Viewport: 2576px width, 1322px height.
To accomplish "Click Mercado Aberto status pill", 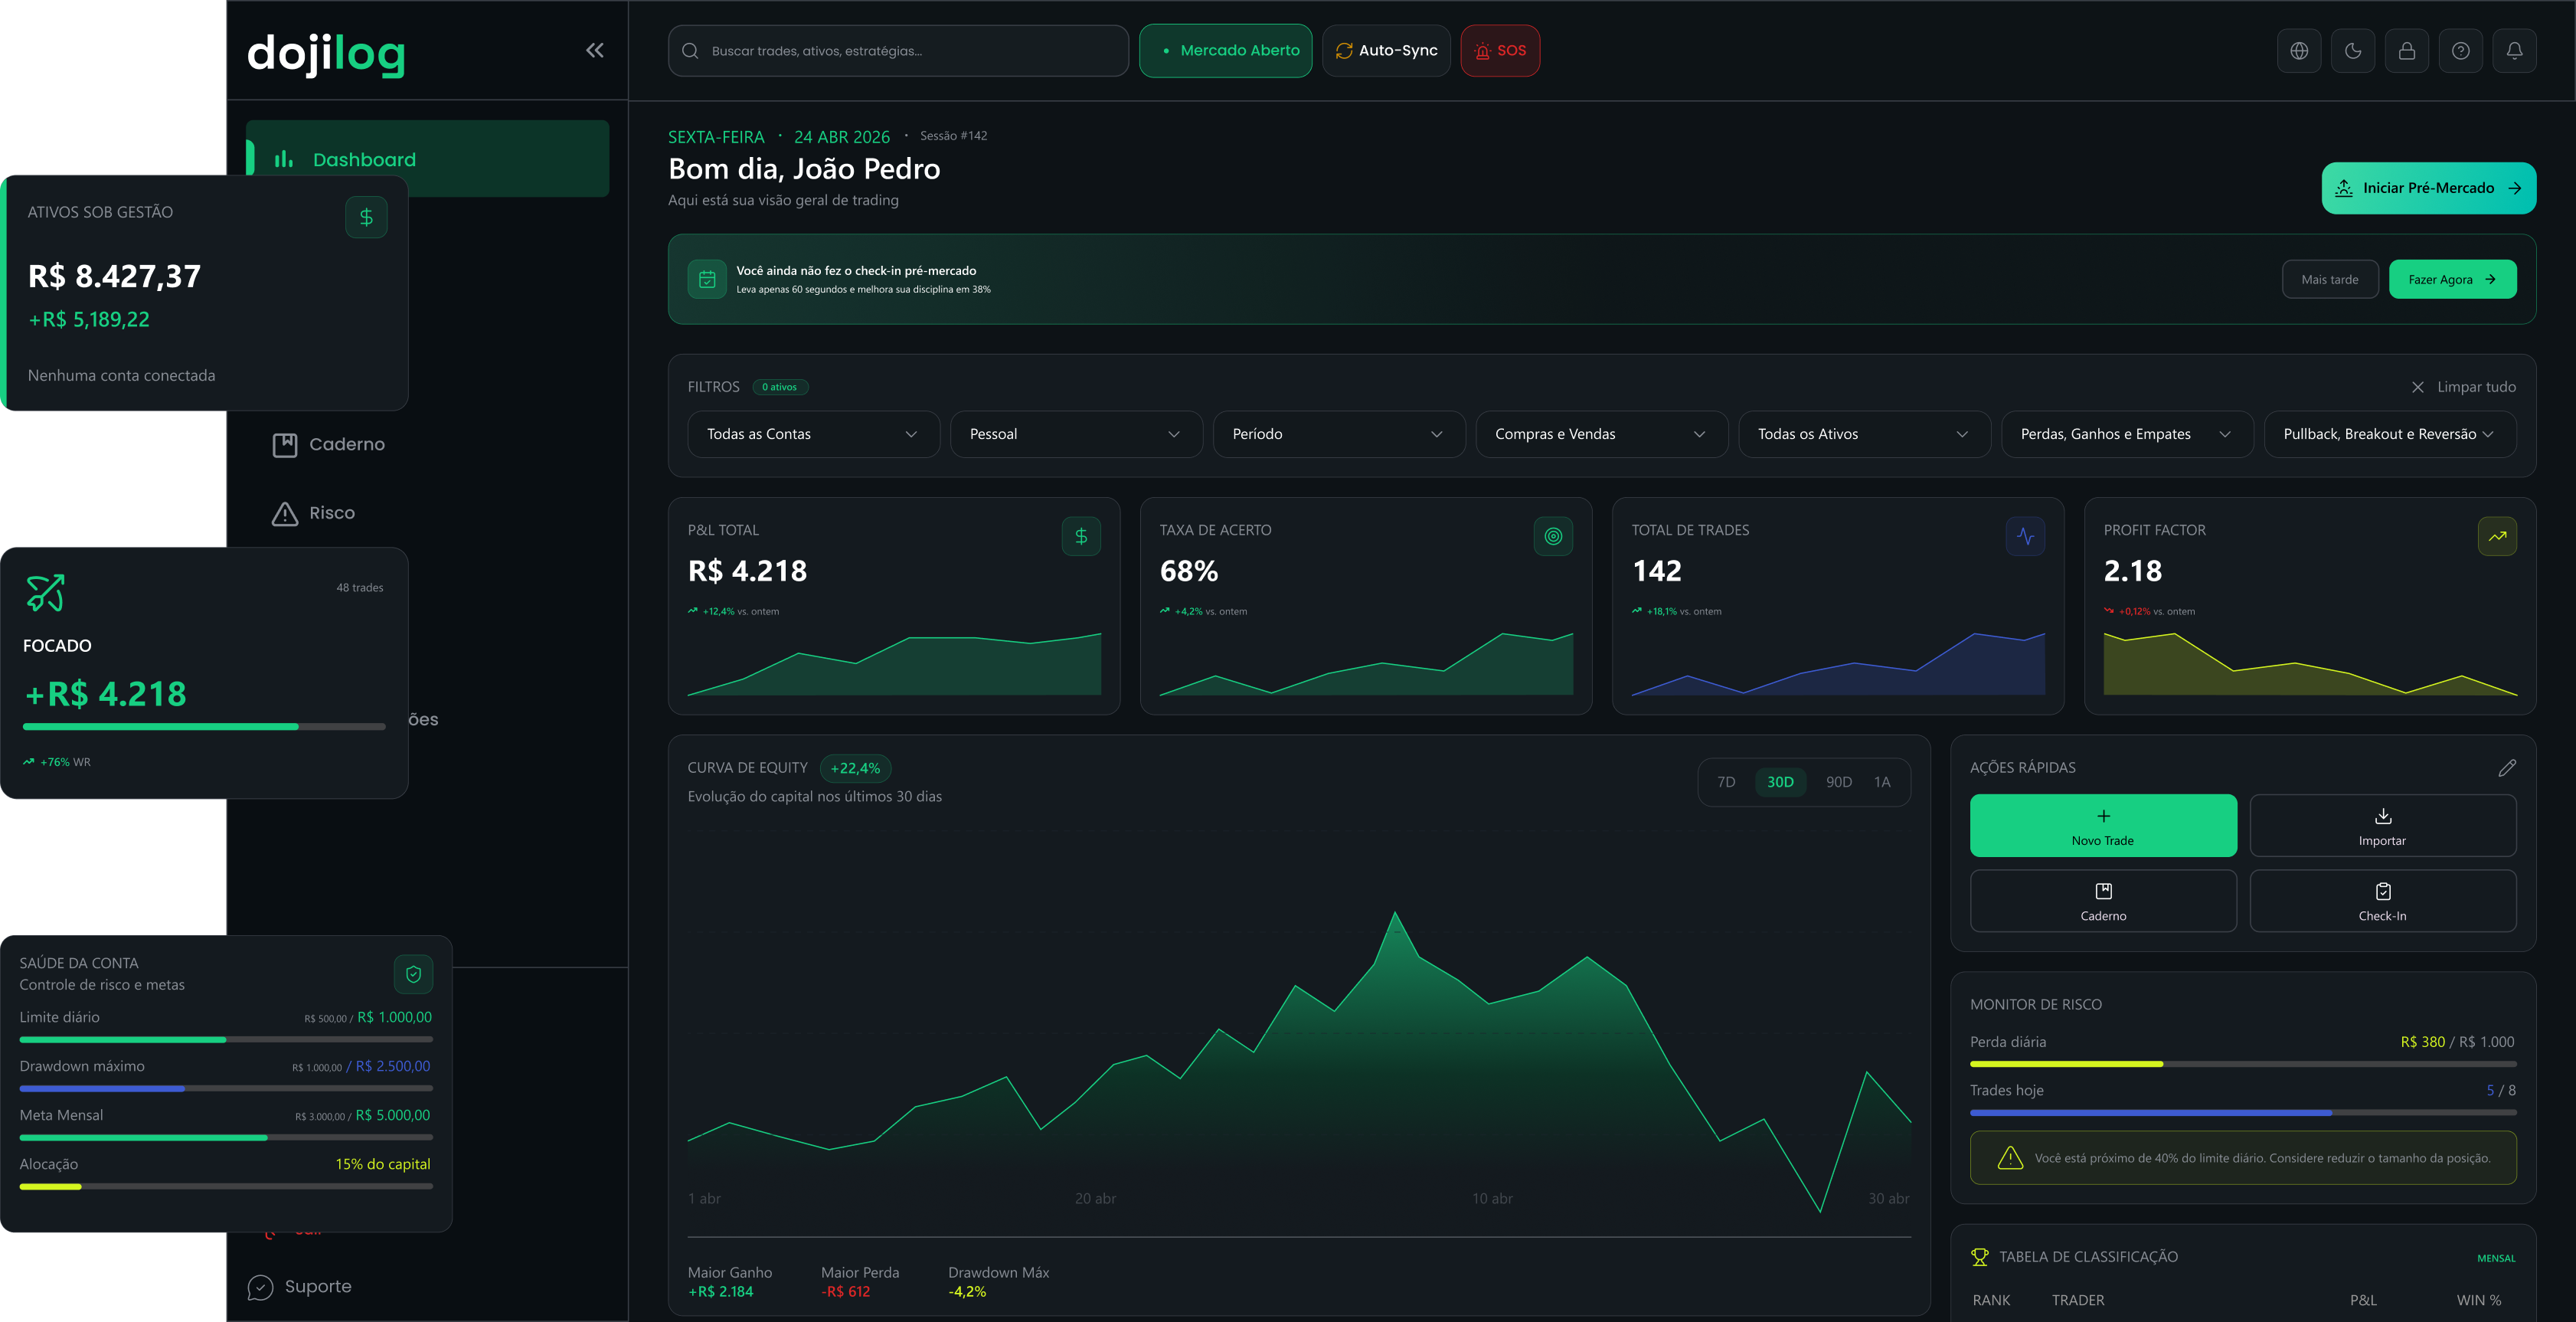I will [1226, 50].
